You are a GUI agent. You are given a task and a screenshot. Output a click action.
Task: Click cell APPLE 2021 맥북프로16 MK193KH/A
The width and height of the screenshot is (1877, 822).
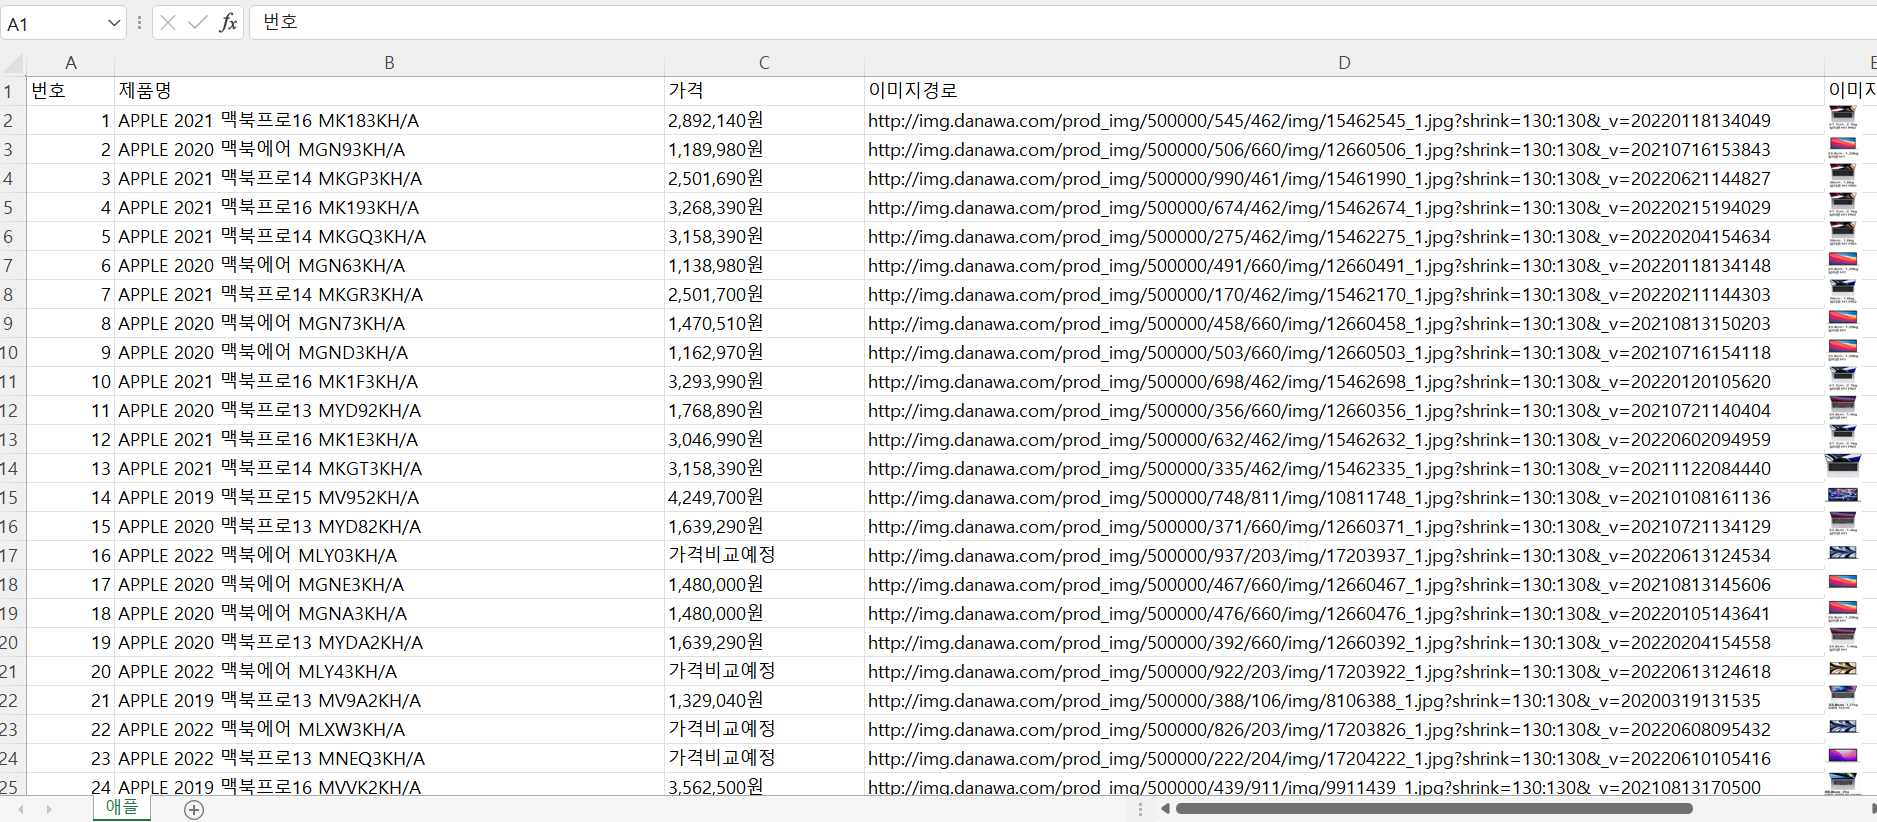tap(389, 208)
